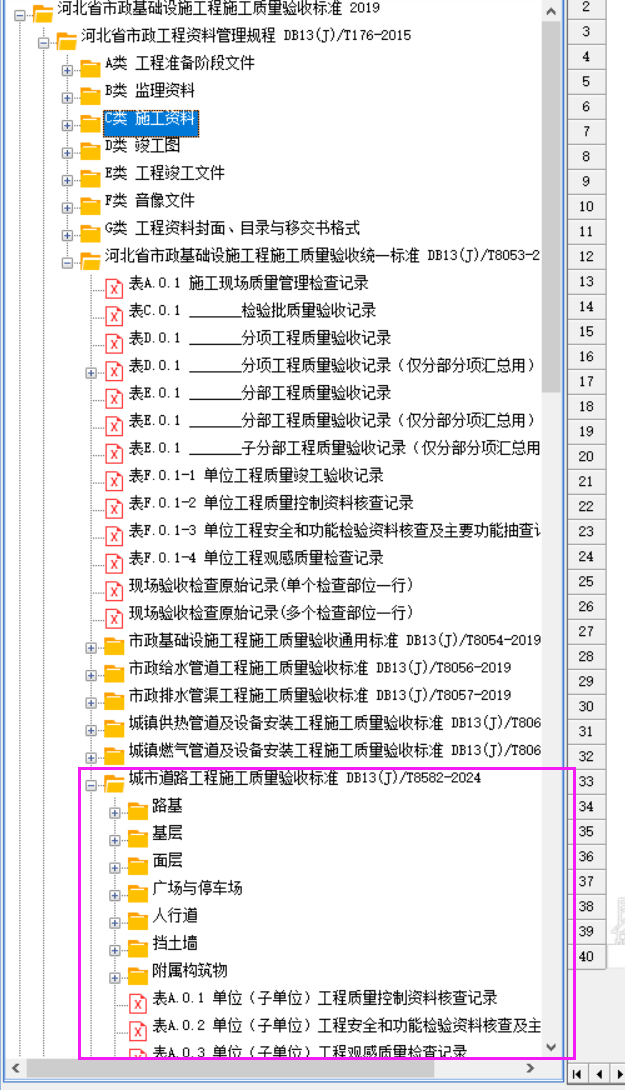The width and height of the screenshot is (625, 1090).
Task: Click the vertical scrollbar down arrow
Action: pos(550,1047)
